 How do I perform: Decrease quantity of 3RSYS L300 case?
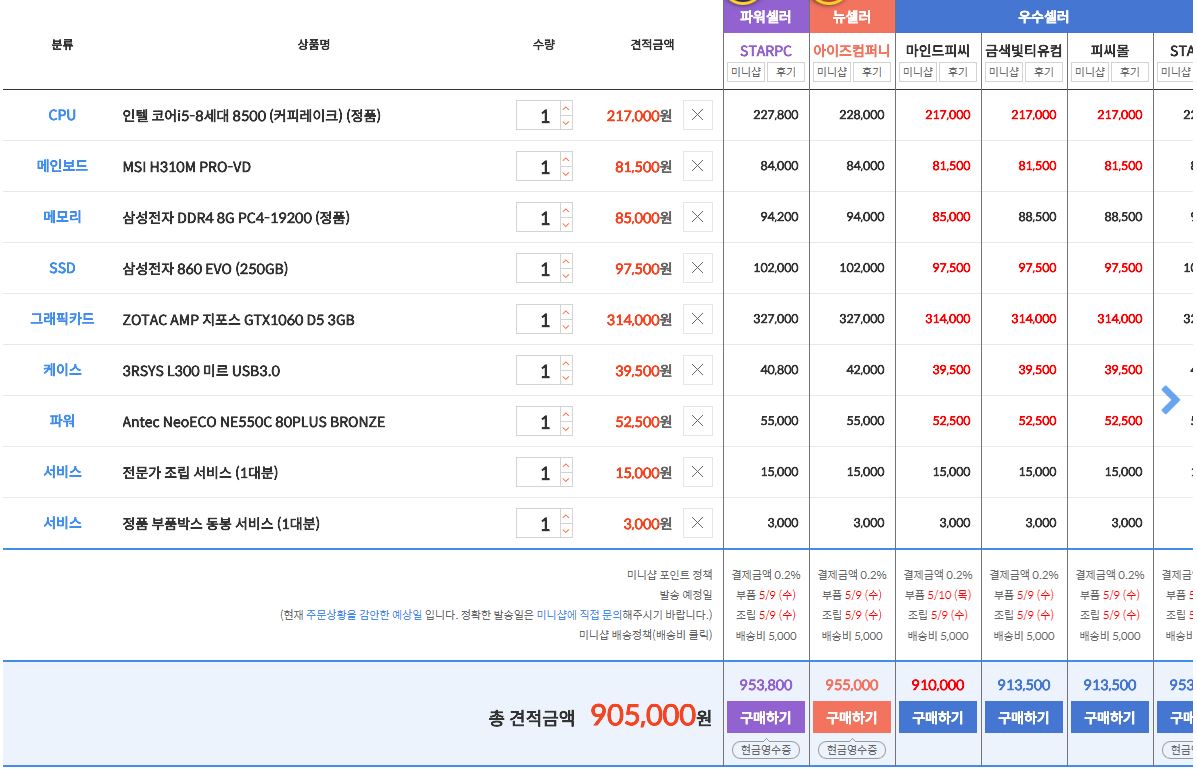pyautogui.click(x=566, y=377)
